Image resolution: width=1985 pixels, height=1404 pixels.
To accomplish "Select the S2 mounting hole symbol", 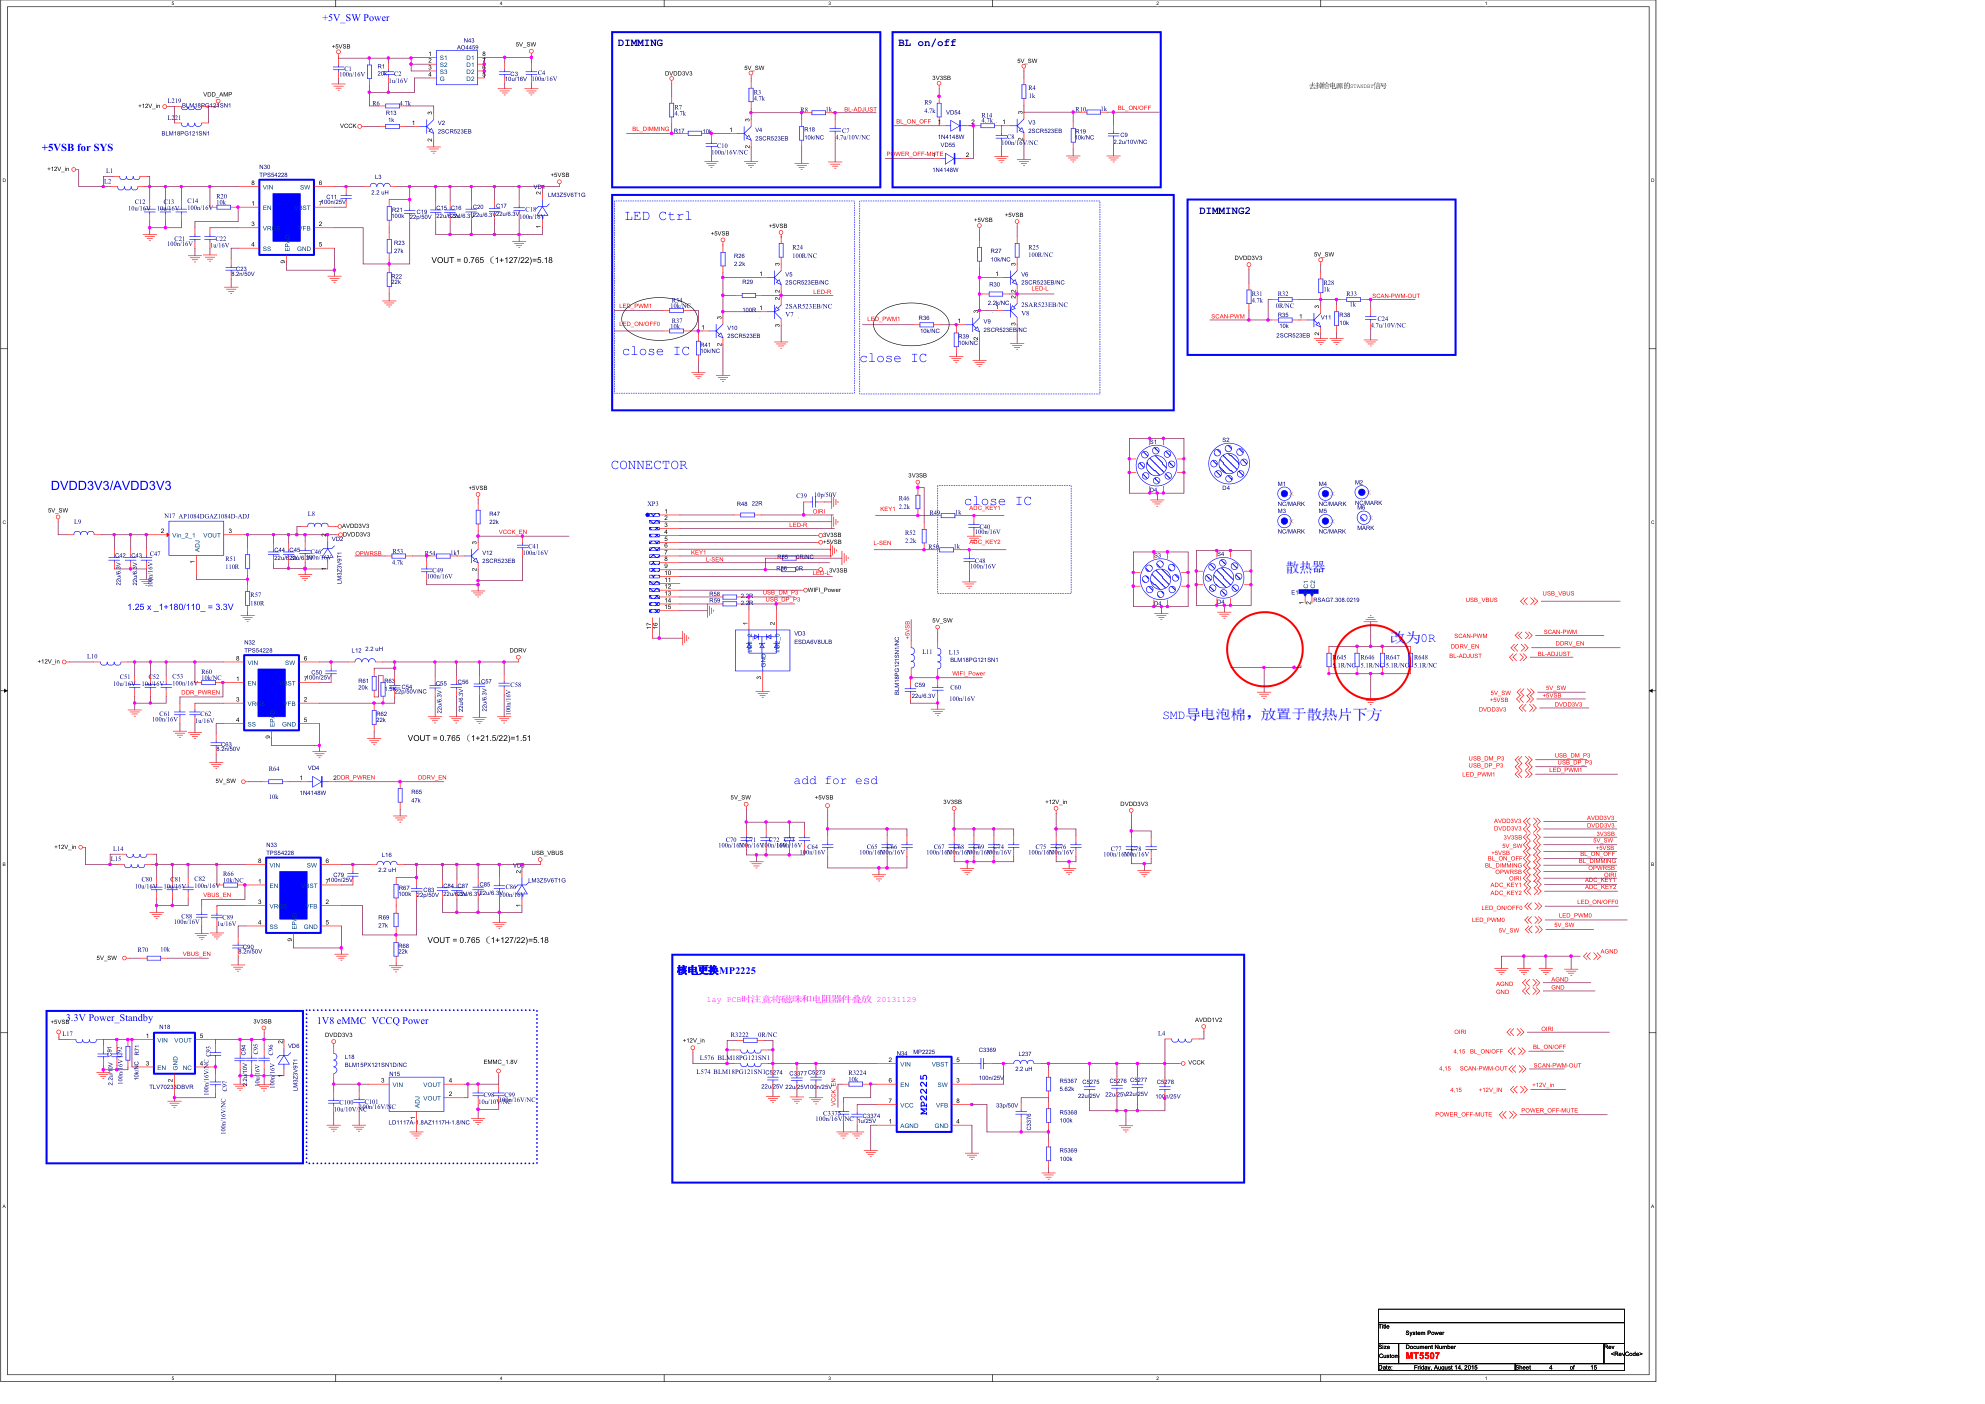I will [x=1228, y=463].
